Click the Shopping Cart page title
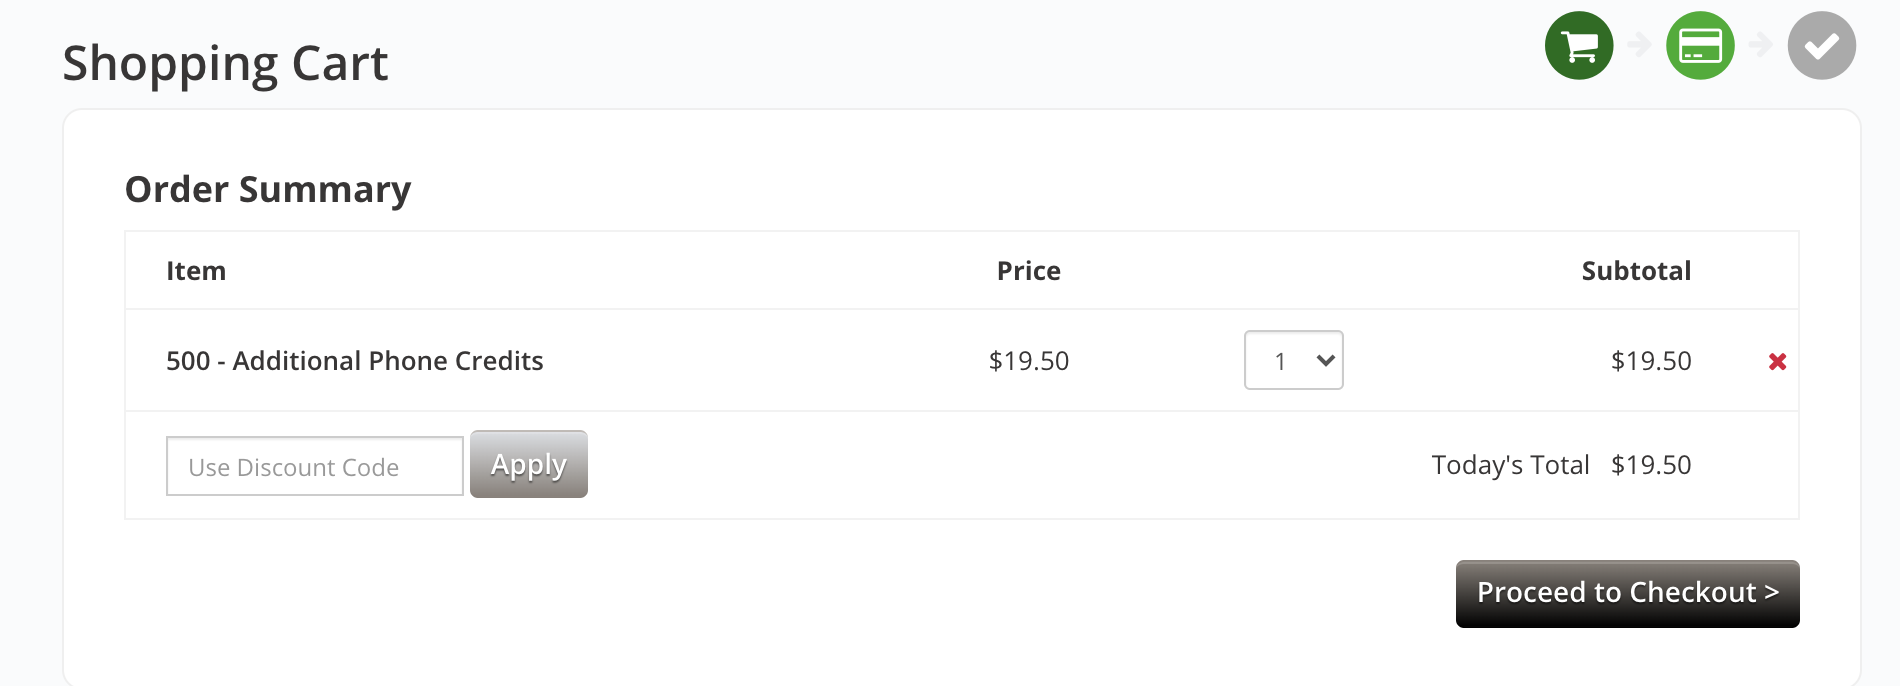This screenshot has height=686, width=1900. tap(225, 64)
